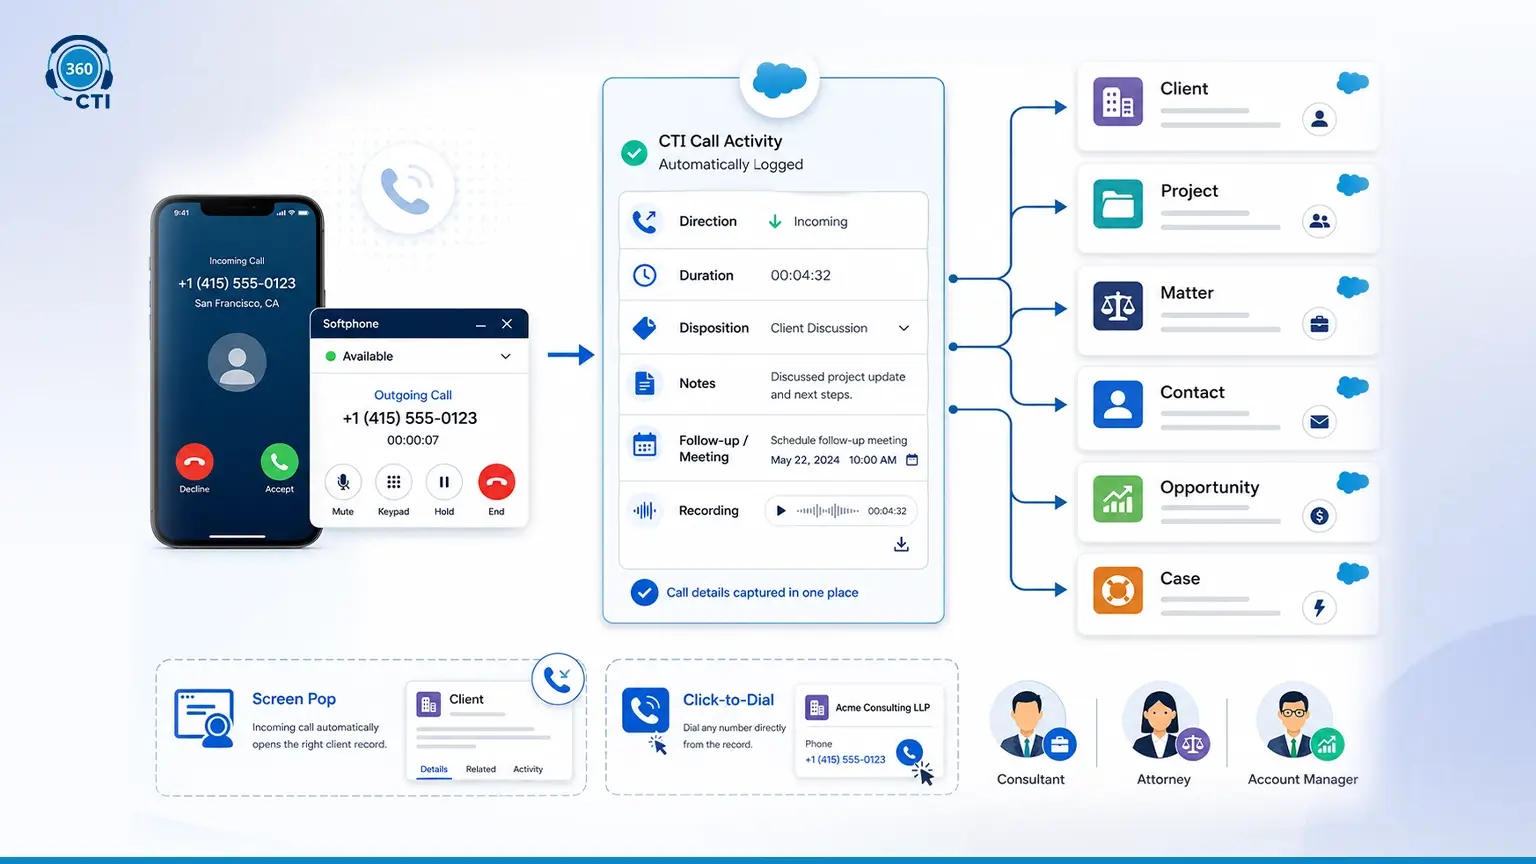This screenshot has width=1536, height=864.
Task: Open the calendar picker for follow-up meeting
Action: (912, 460)
